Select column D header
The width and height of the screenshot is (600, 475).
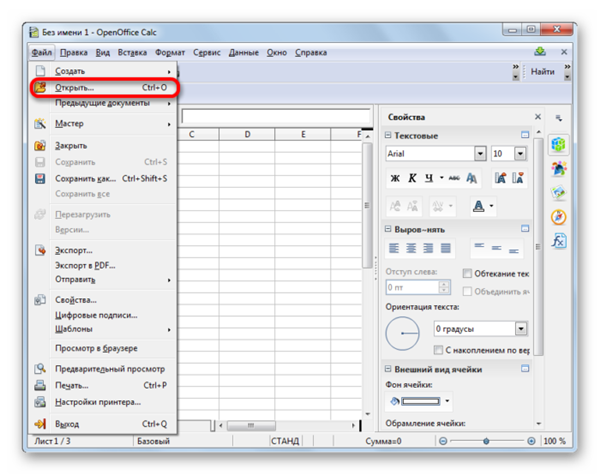(x=247, y=134)
